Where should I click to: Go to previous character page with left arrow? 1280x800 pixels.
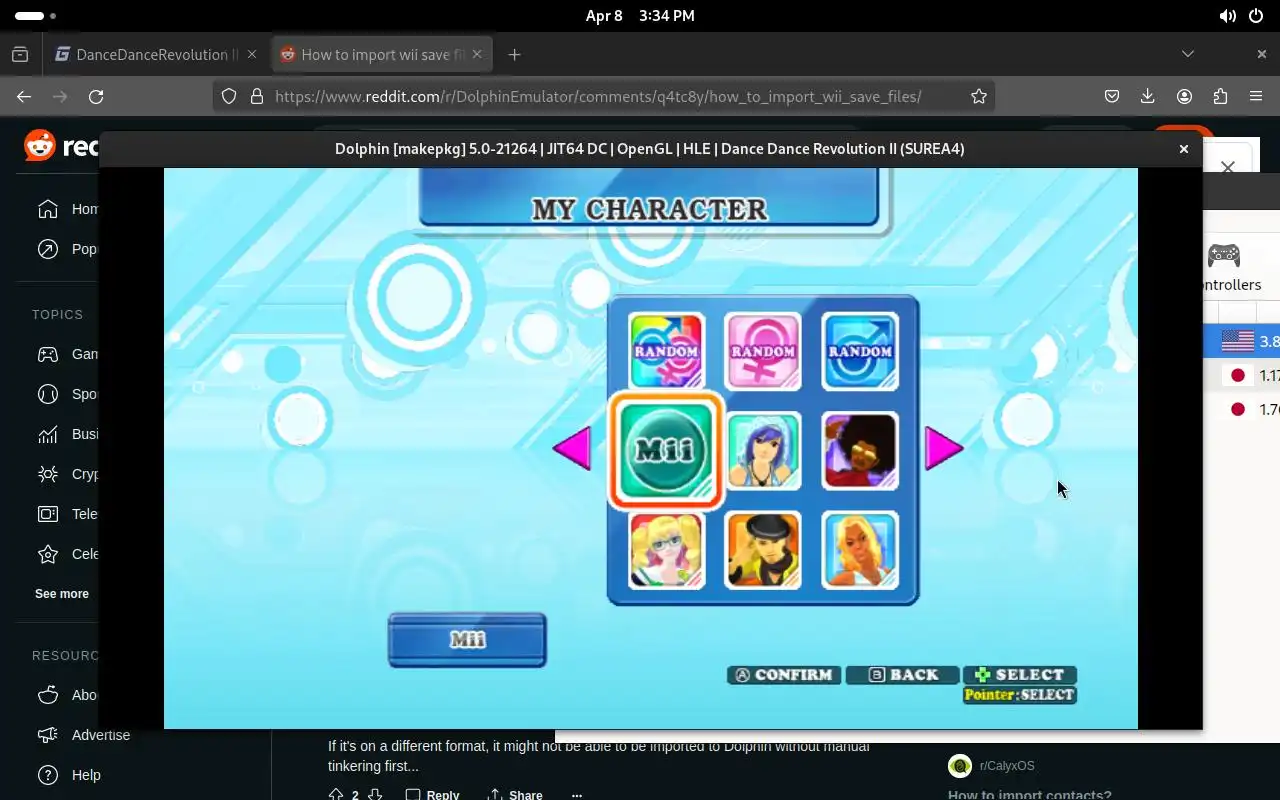pyautogui.click(x=573, y=448)
